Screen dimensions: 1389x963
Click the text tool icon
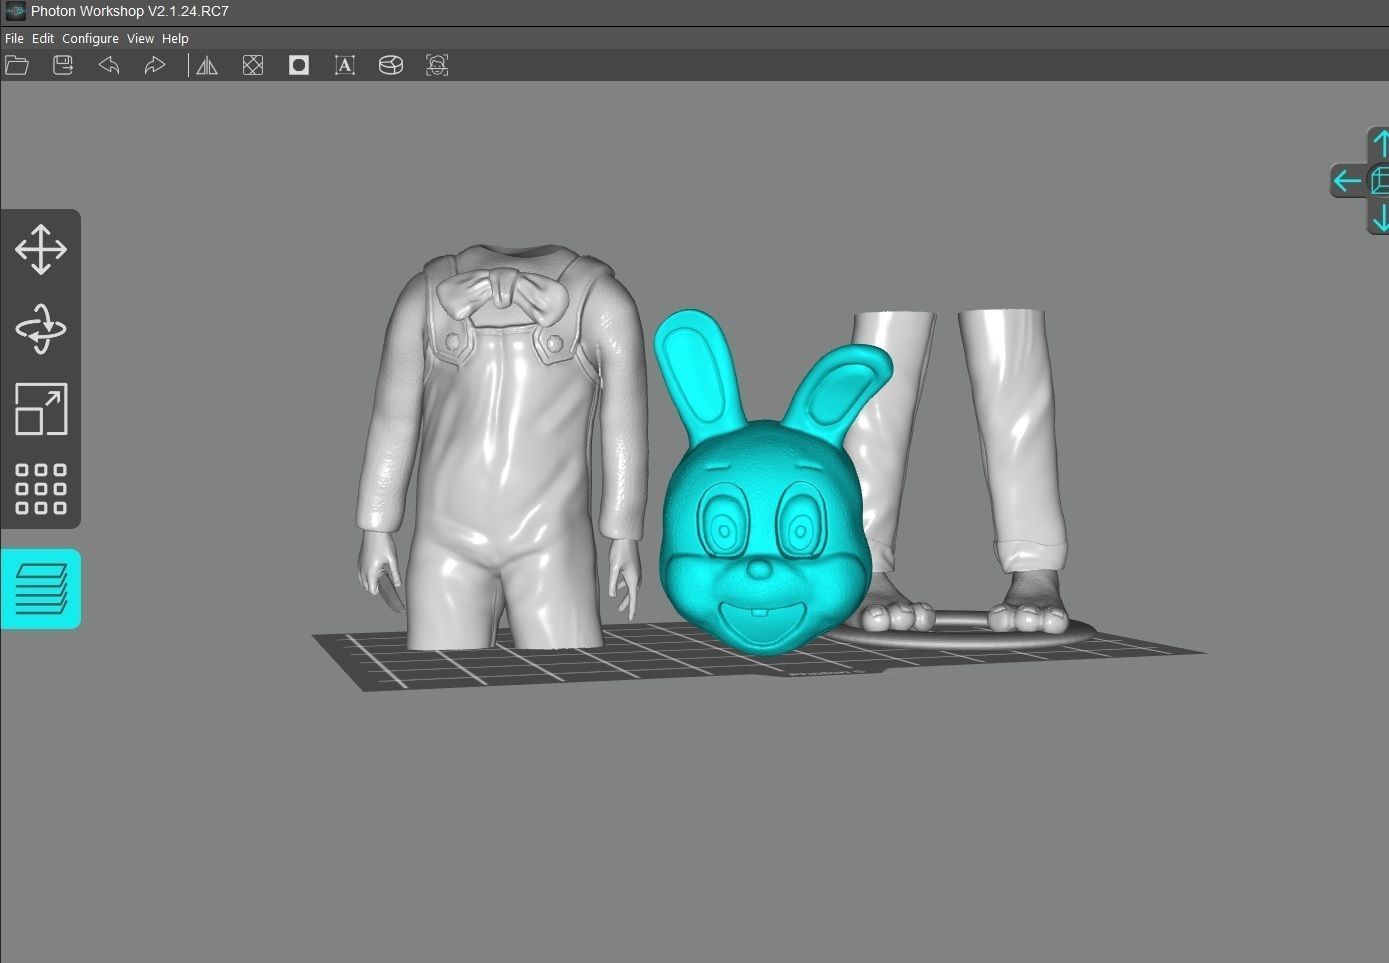(345, 65)
